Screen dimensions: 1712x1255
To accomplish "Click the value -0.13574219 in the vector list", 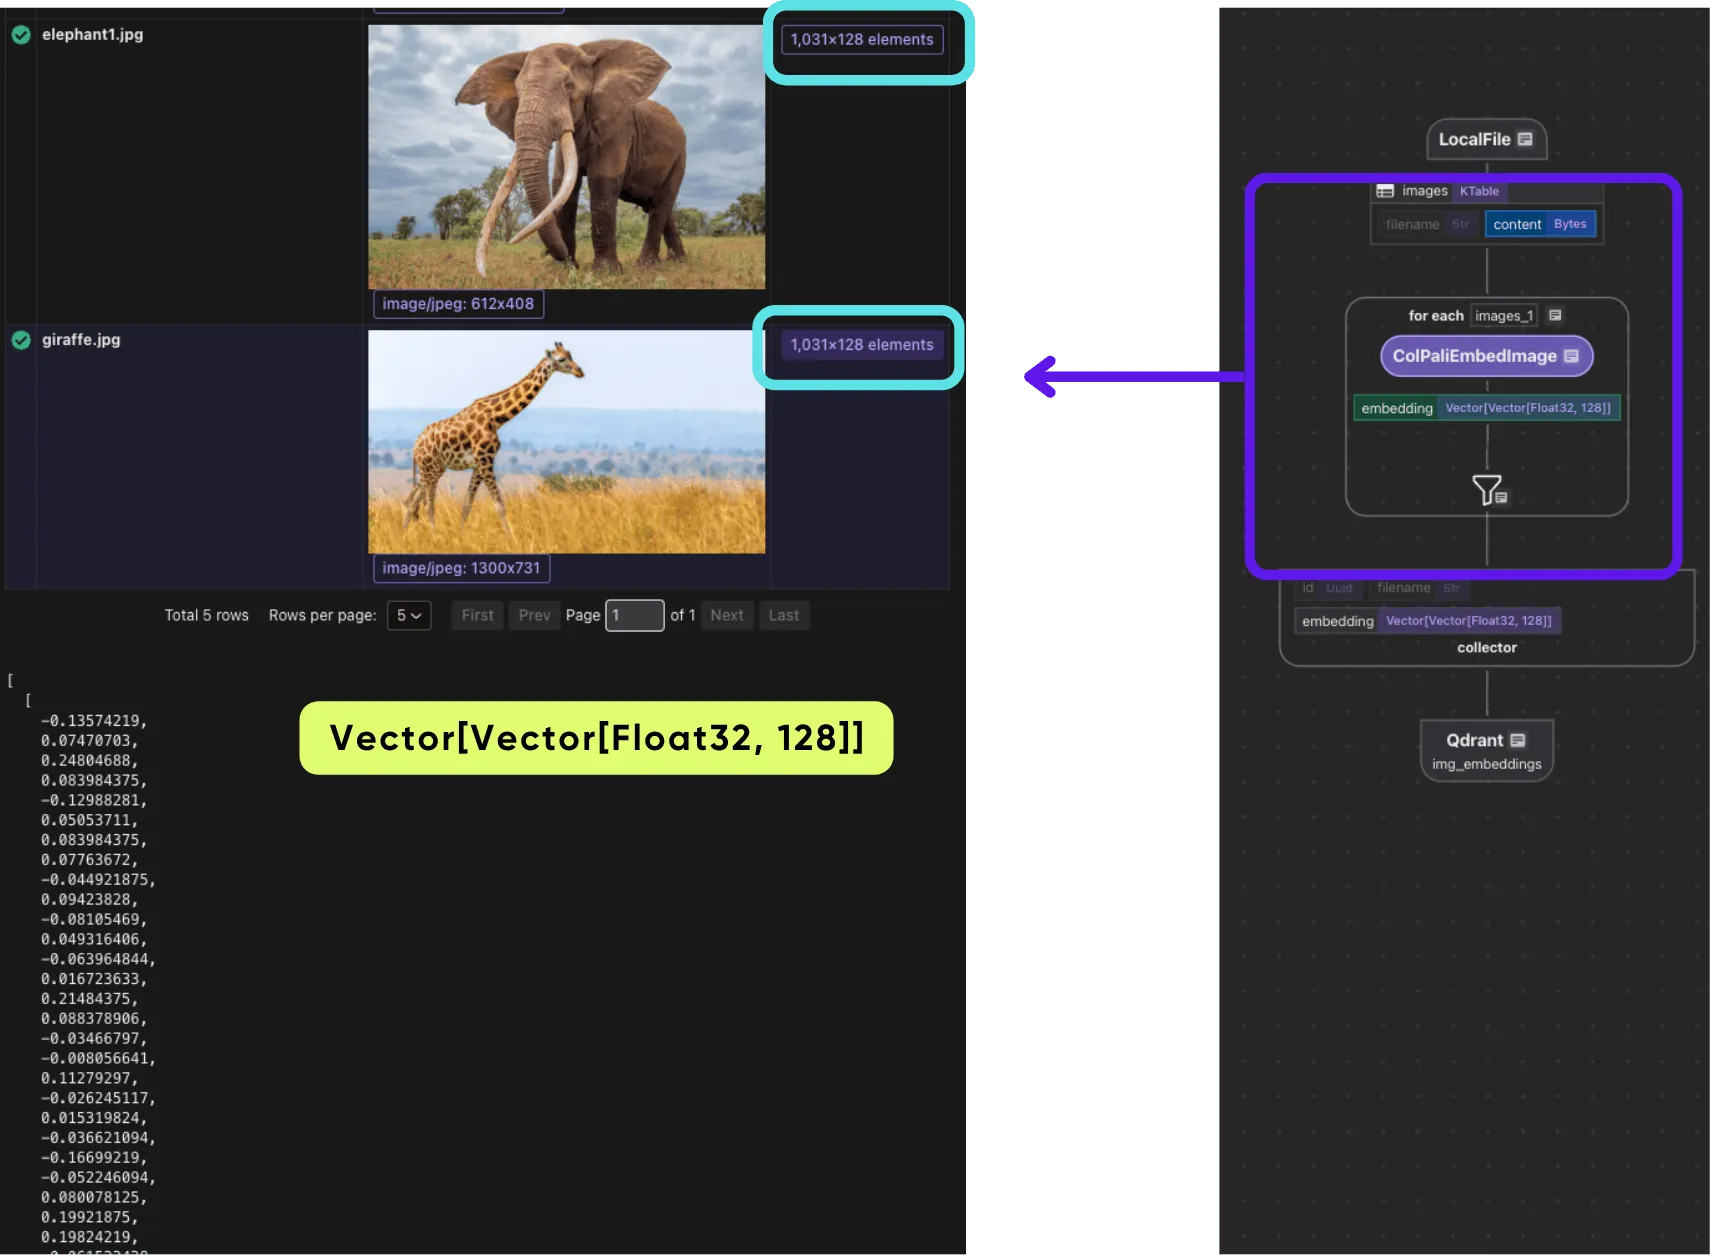I will tap(94, 721).
